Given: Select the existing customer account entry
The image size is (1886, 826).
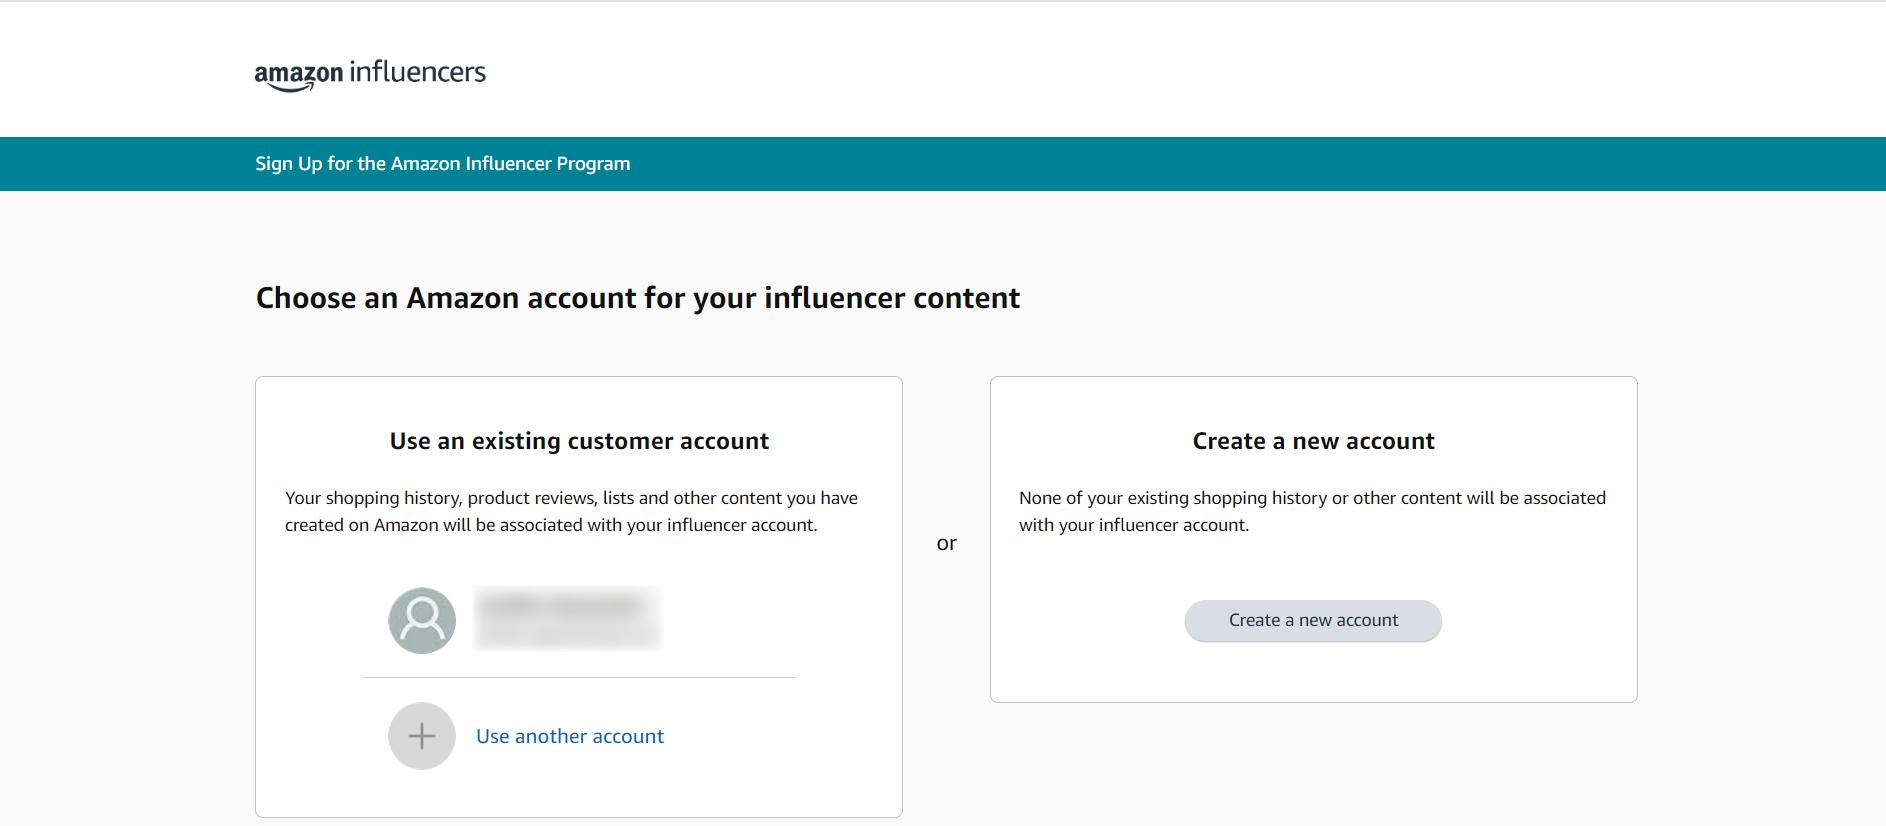Looking at the screenshot, I should [560, 618].
